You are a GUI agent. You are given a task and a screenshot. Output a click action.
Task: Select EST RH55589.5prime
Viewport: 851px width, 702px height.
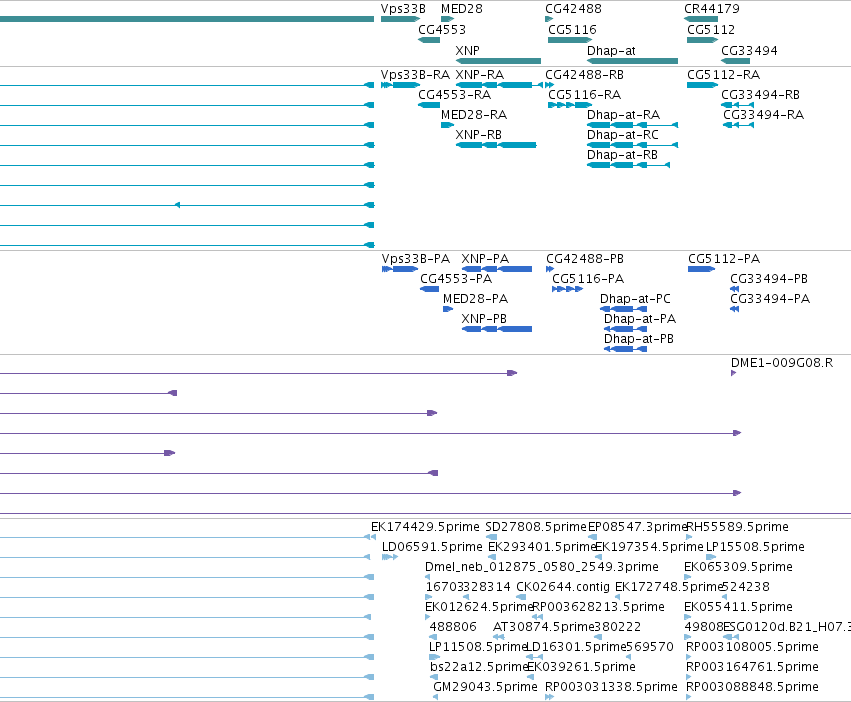coord(738,527)
